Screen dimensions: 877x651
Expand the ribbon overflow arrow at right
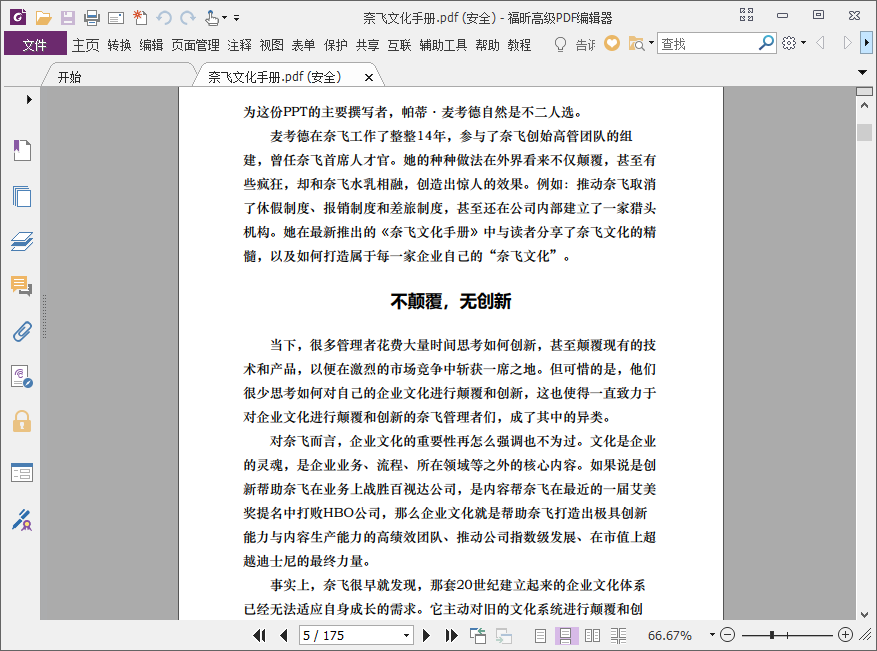(x=866, y=43)
